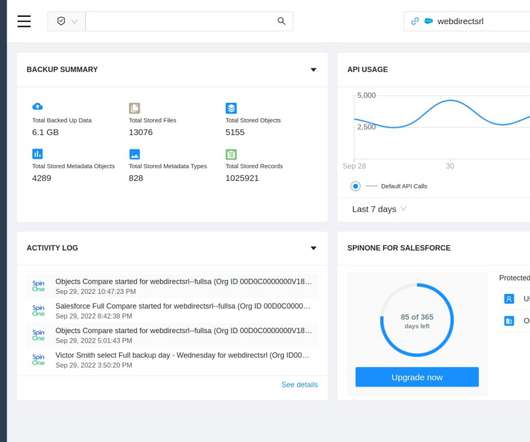Select the 13076 stored files value
530x442 pixels.
coord(141,132)
